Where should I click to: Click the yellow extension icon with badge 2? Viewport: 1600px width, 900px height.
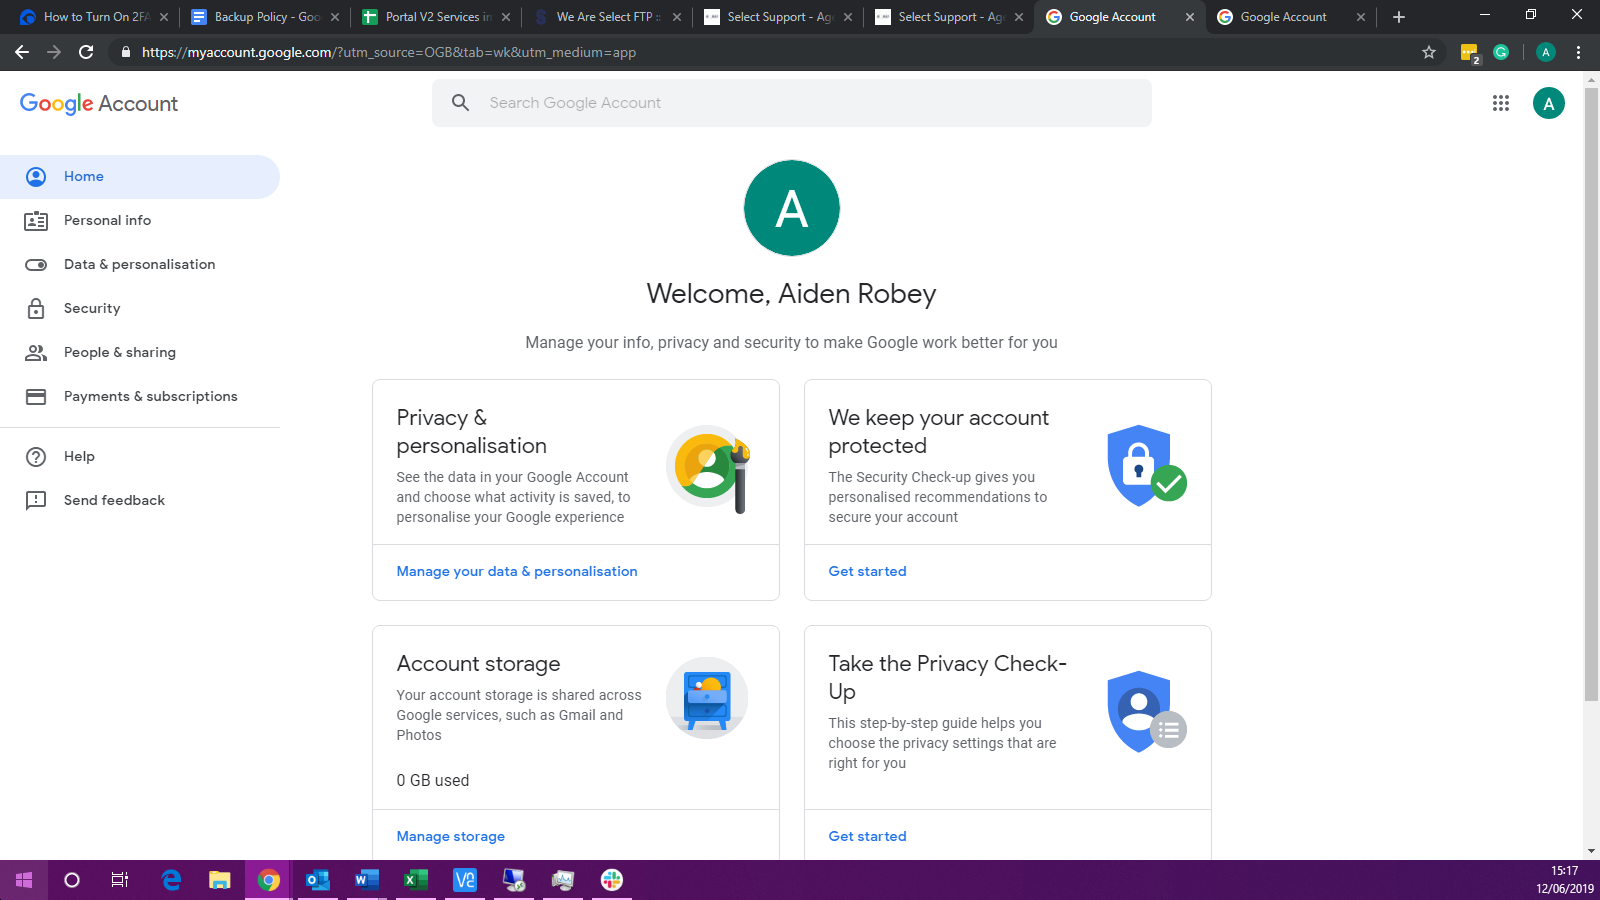pyautogui.click(x=1469, y=53)
